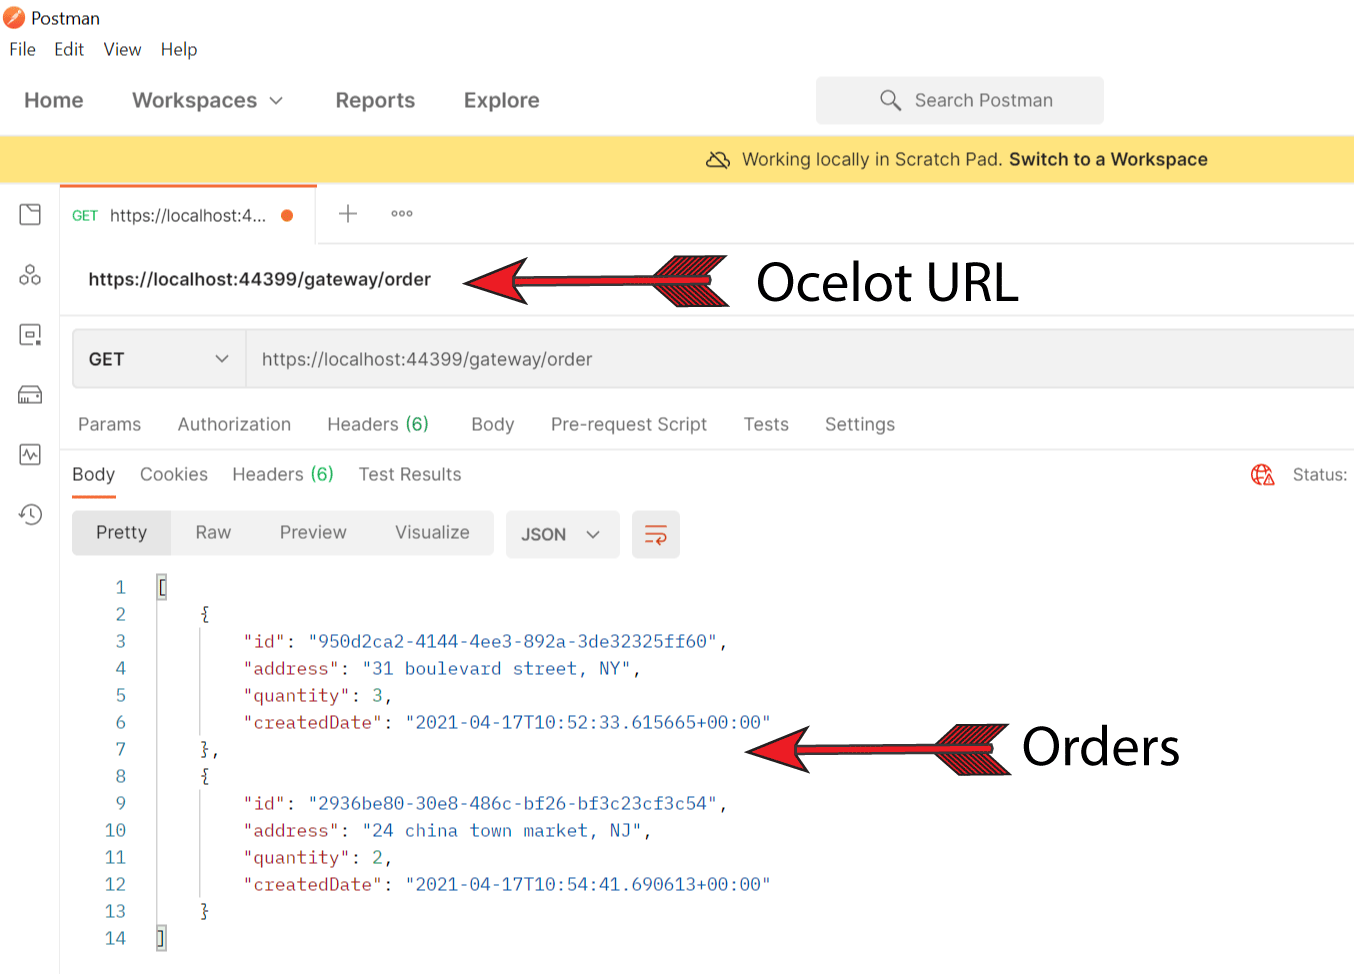Click the network globe icon near Status
The height and width of the screenshot is (974, 1354).
click(x=1263, y=474)
